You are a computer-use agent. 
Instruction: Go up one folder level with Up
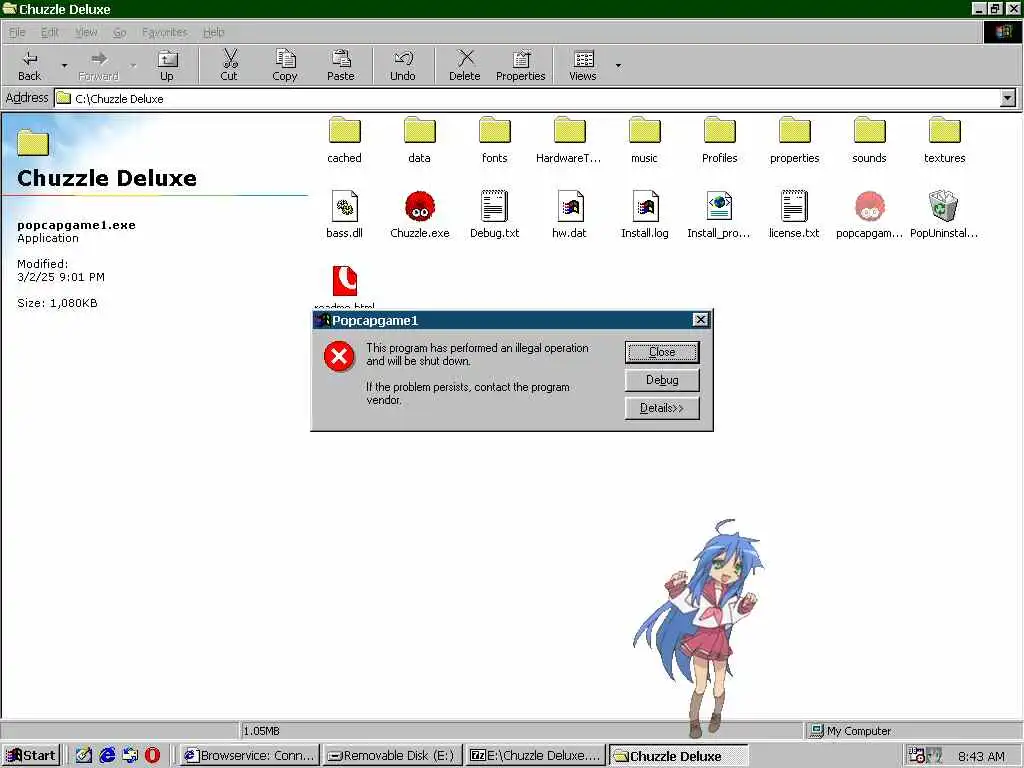(167, 65)
